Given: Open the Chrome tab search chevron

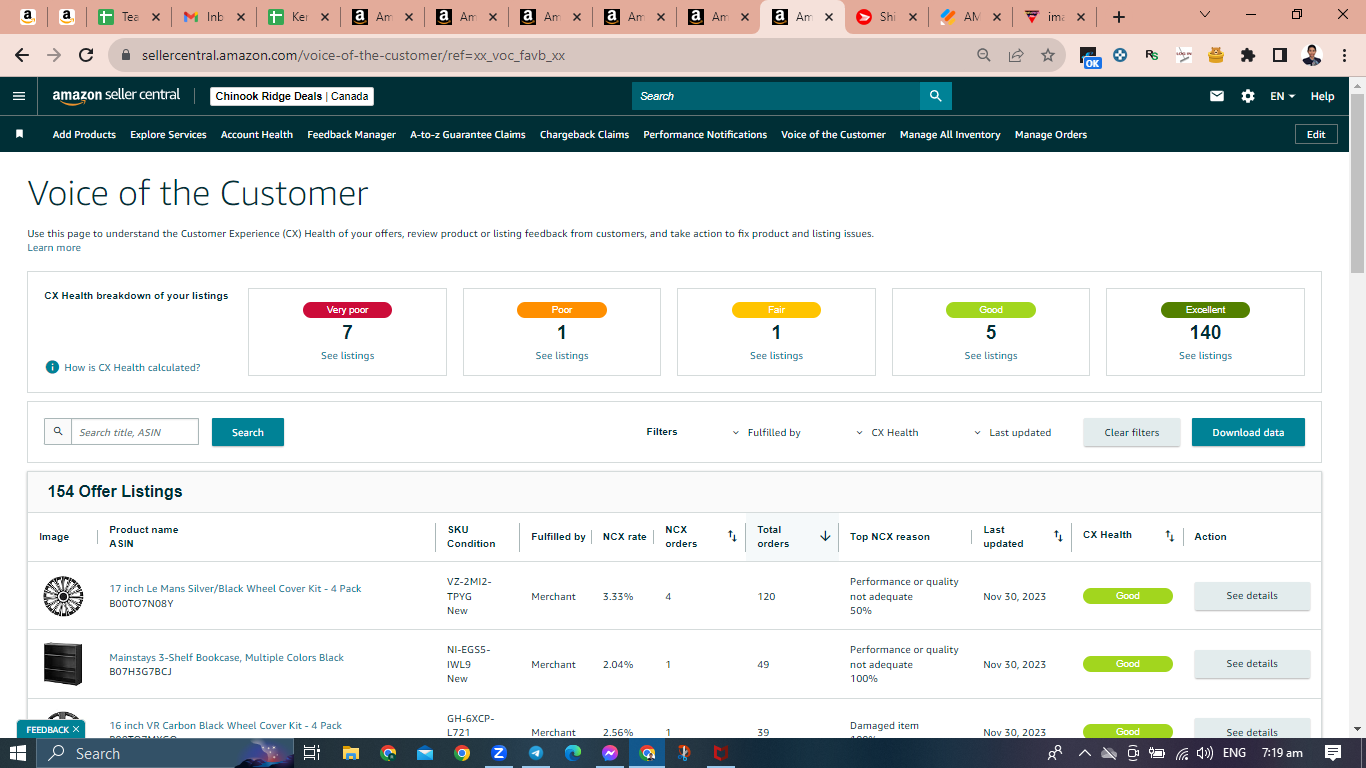Looking at the screenshot, I should click(x=1205, y=15).
